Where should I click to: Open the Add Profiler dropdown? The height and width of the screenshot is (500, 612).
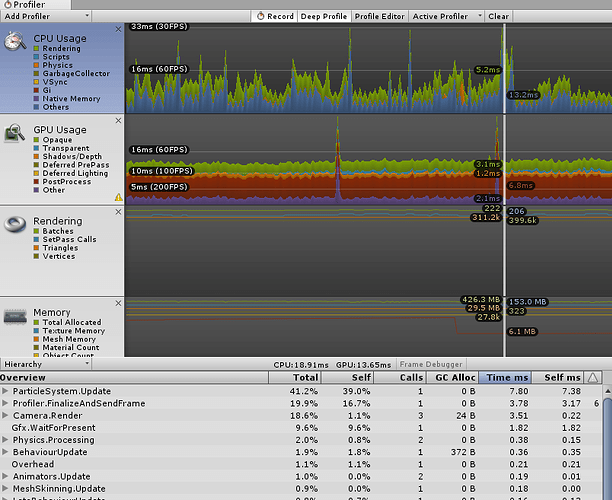[x=46, y=16]
